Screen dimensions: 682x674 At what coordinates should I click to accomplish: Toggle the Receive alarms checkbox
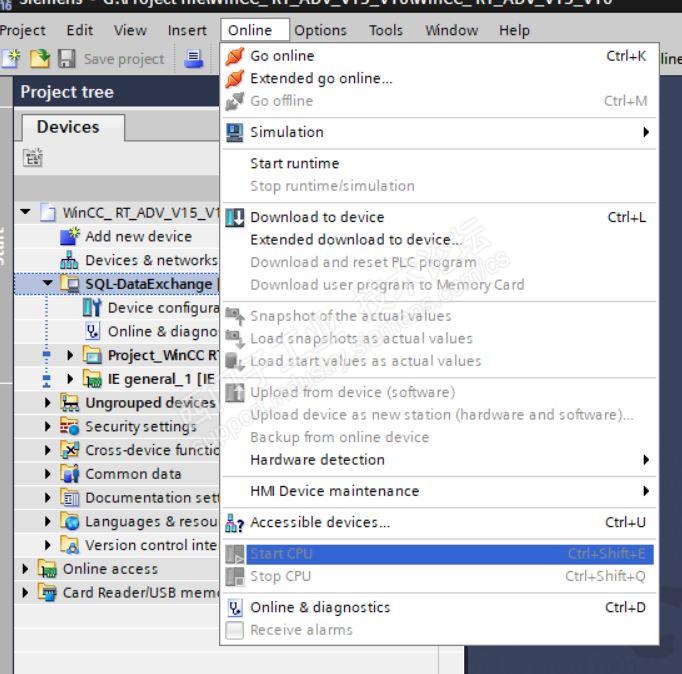coord(234,630)
